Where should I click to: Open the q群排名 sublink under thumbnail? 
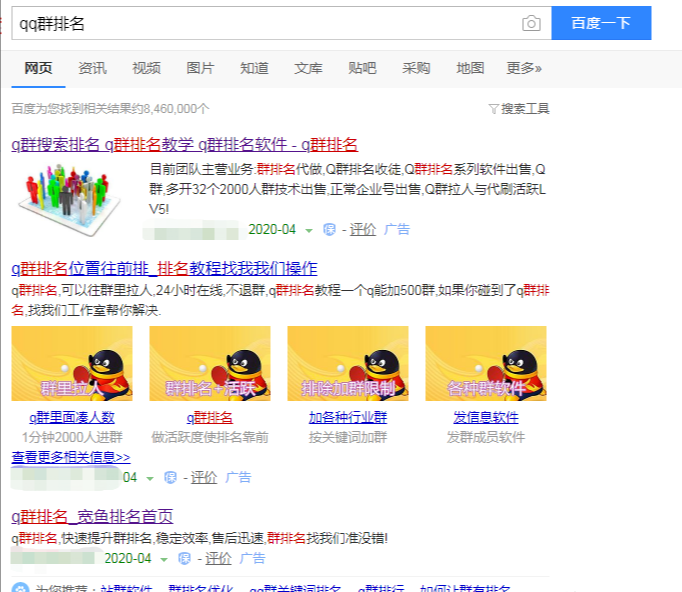(x=210, y=417)
